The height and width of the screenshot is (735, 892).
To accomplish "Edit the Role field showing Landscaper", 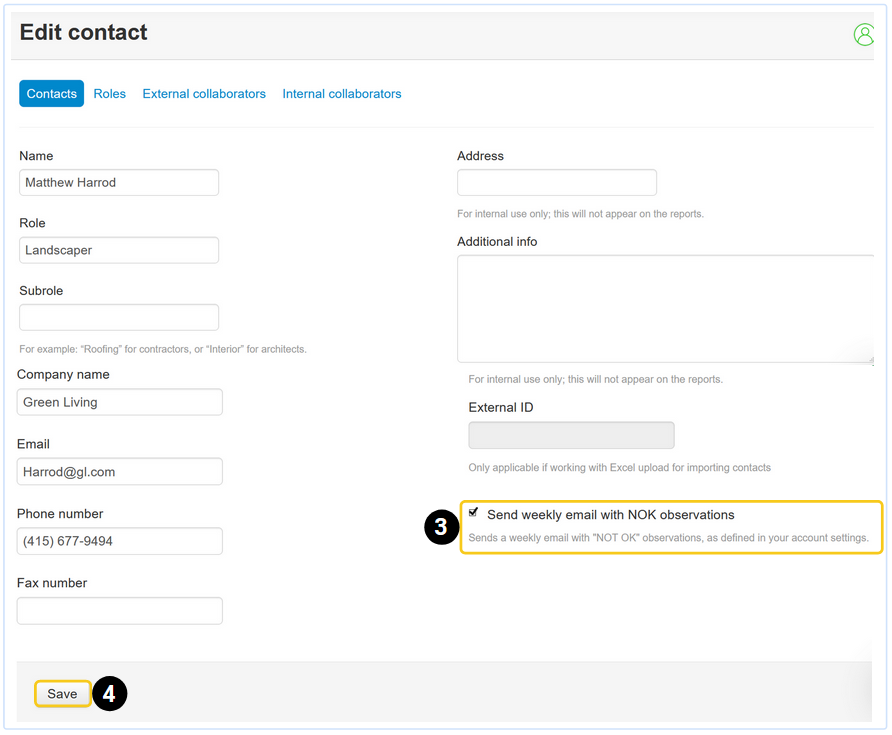I will click(x=119, y=250).
